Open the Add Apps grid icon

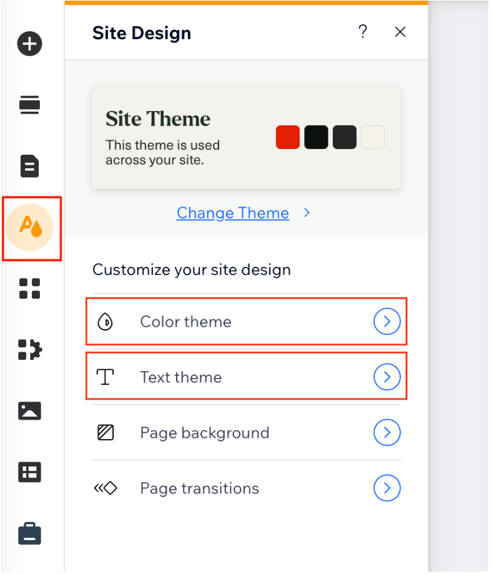30,289
